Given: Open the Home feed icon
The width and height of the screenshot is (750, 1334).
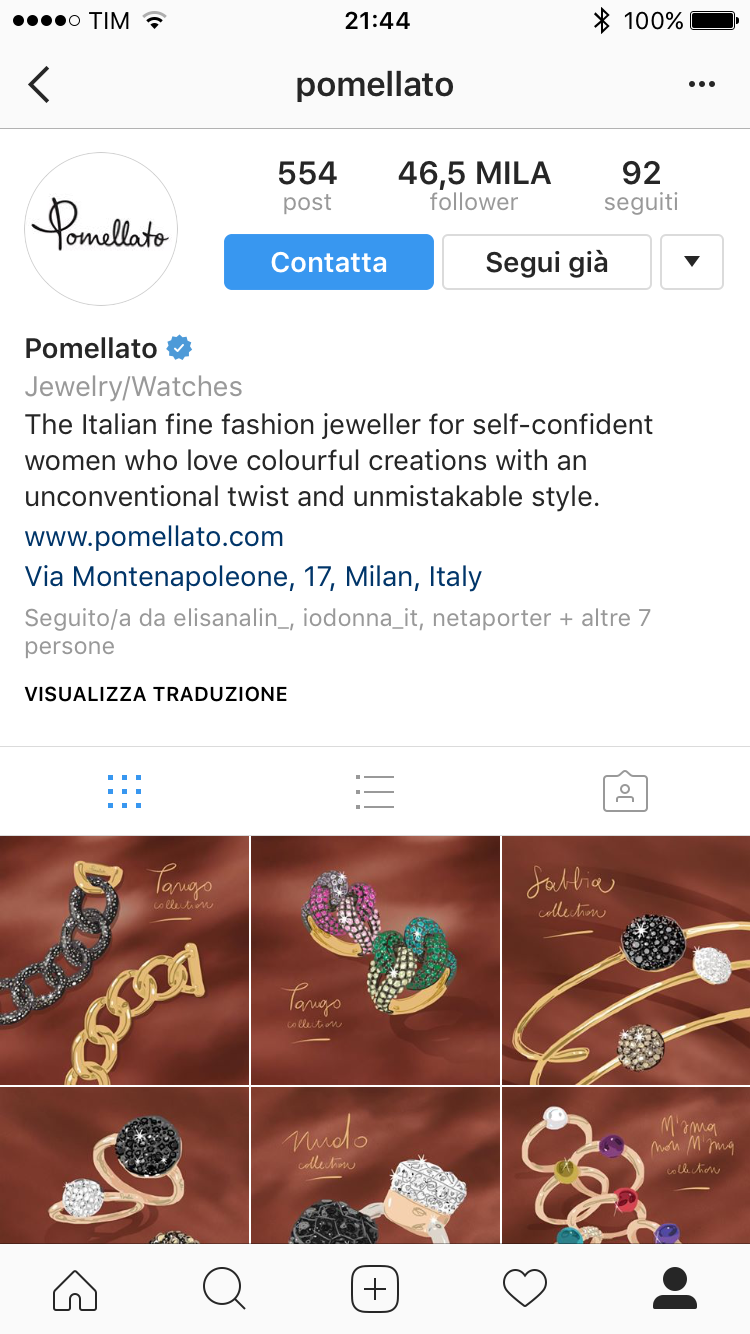Looking at the screenshot, I should [75, 1288].
